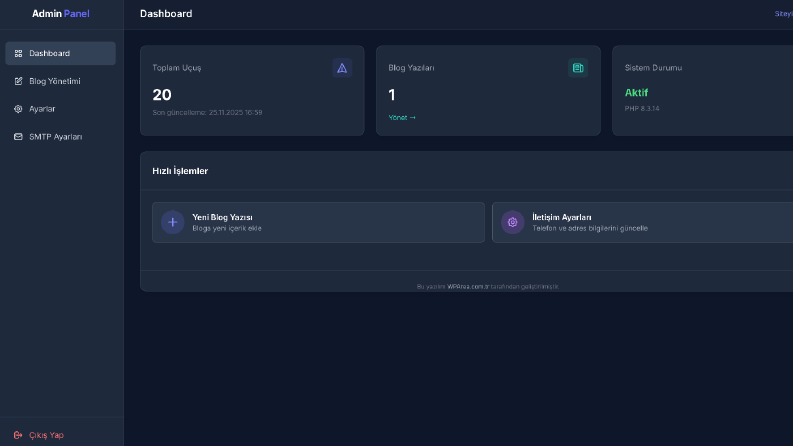793x446 pixels.
Task: Open the WPArea.com.tr footer link
Action: point(468,286)
